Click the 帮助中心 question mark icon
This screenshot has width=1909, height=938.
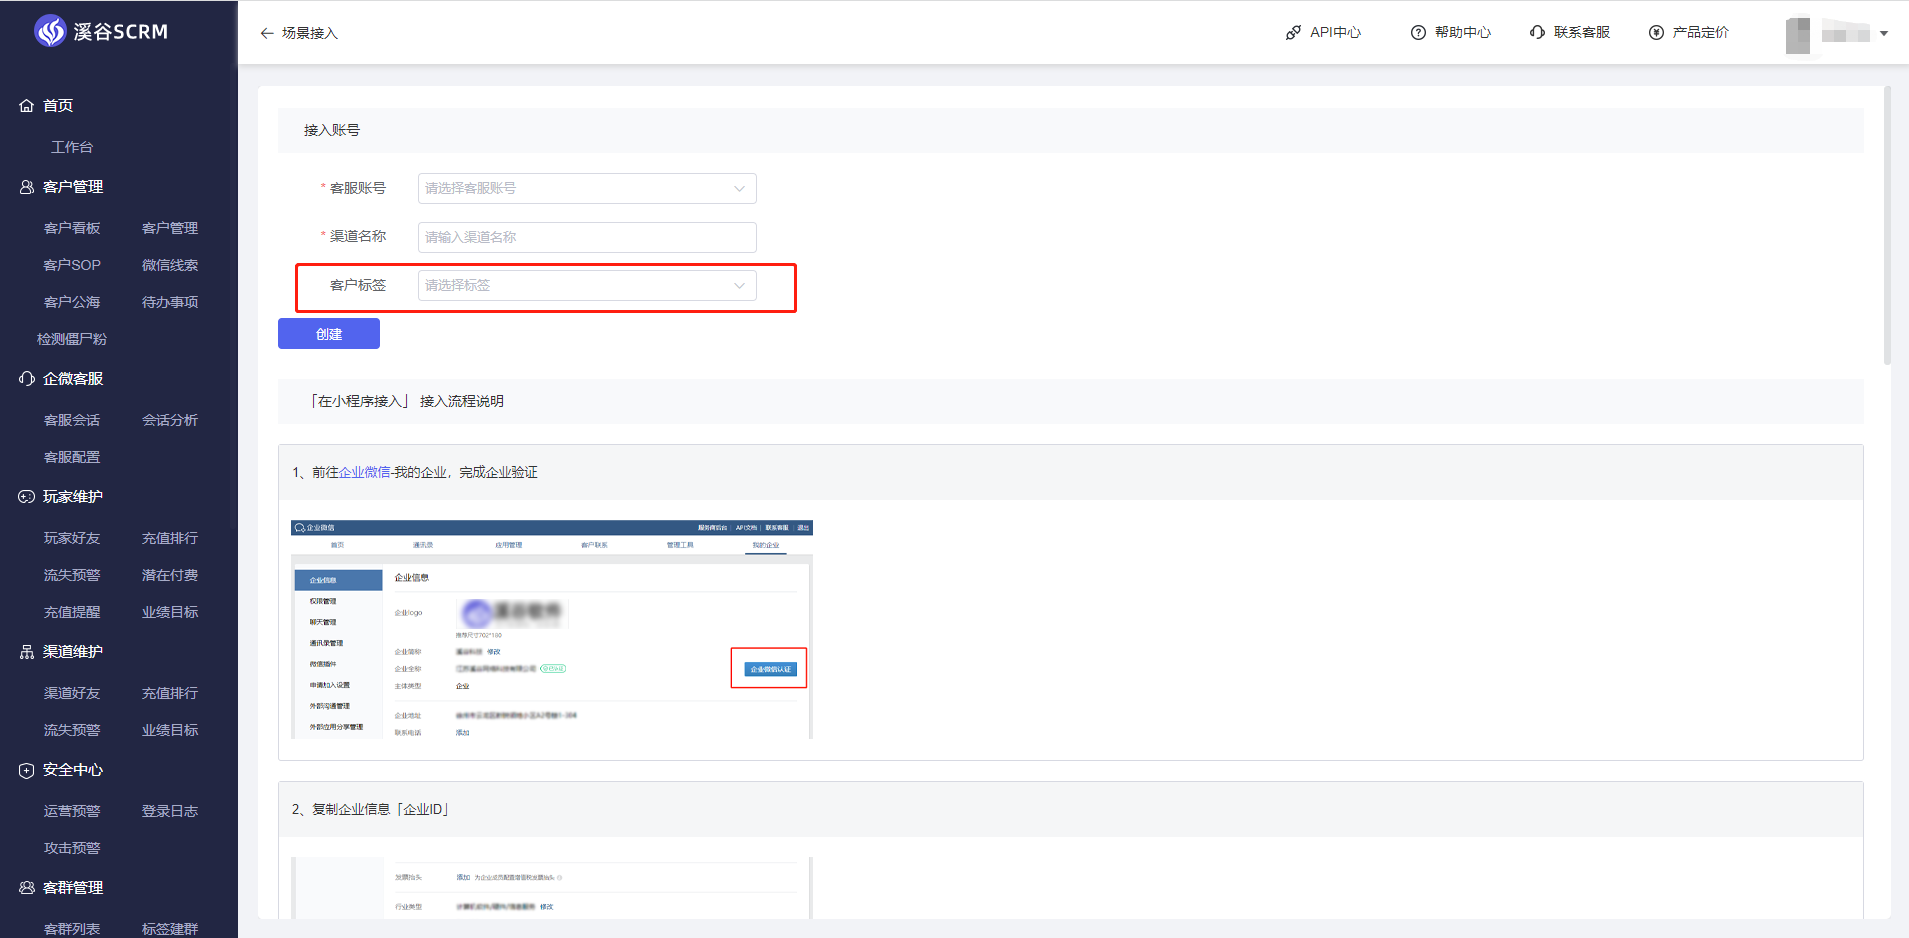pos(1418,33)
